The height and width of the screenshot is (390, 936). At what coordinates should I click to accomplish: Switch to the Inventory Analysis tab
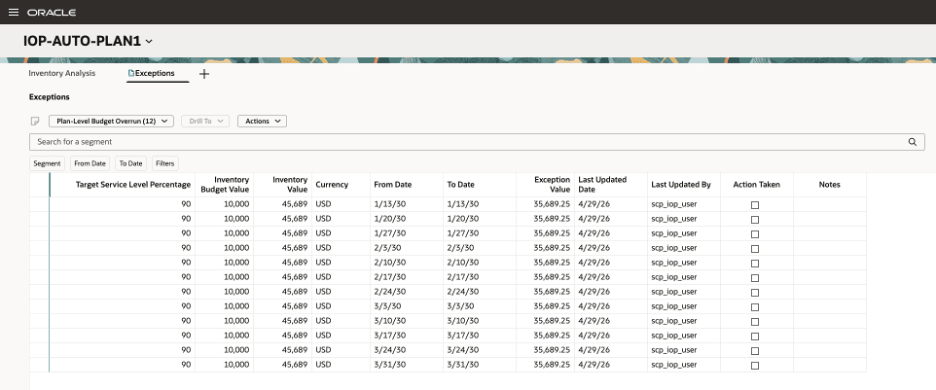62,73
